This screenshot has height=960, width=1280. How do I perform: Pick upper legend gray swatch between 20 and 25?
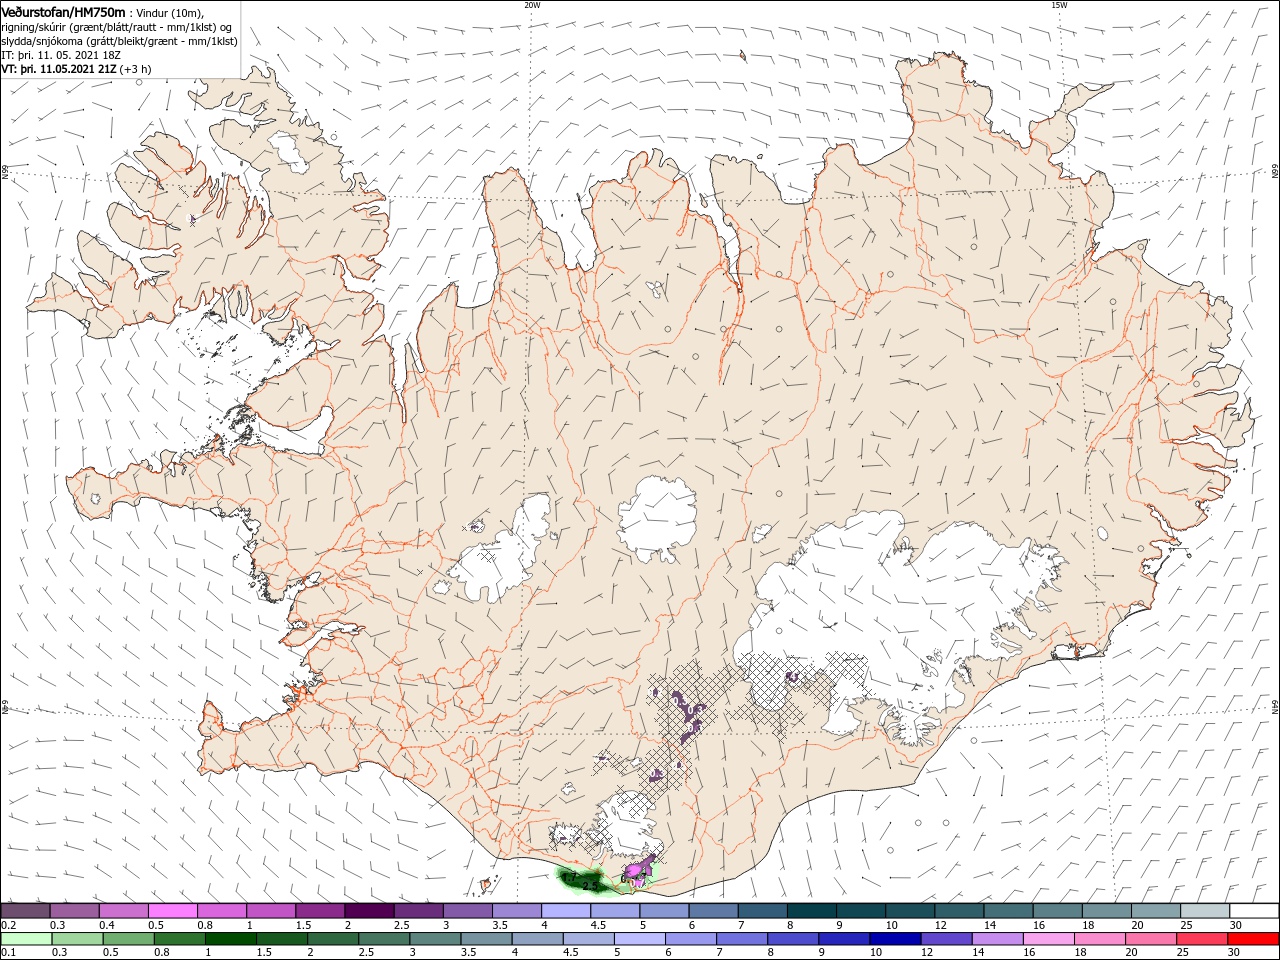[1157, 911]
